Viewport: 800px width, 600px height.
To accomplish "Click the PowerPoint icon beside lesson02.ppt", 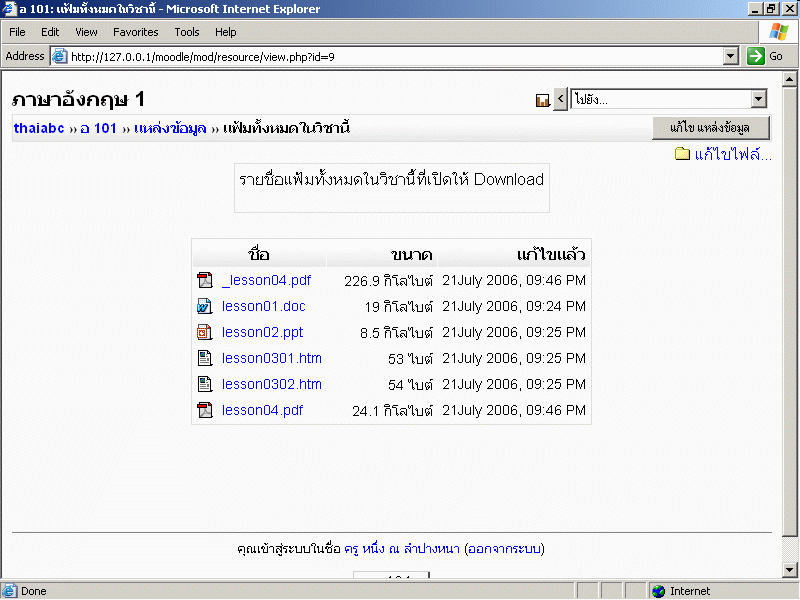I will 204,333.
